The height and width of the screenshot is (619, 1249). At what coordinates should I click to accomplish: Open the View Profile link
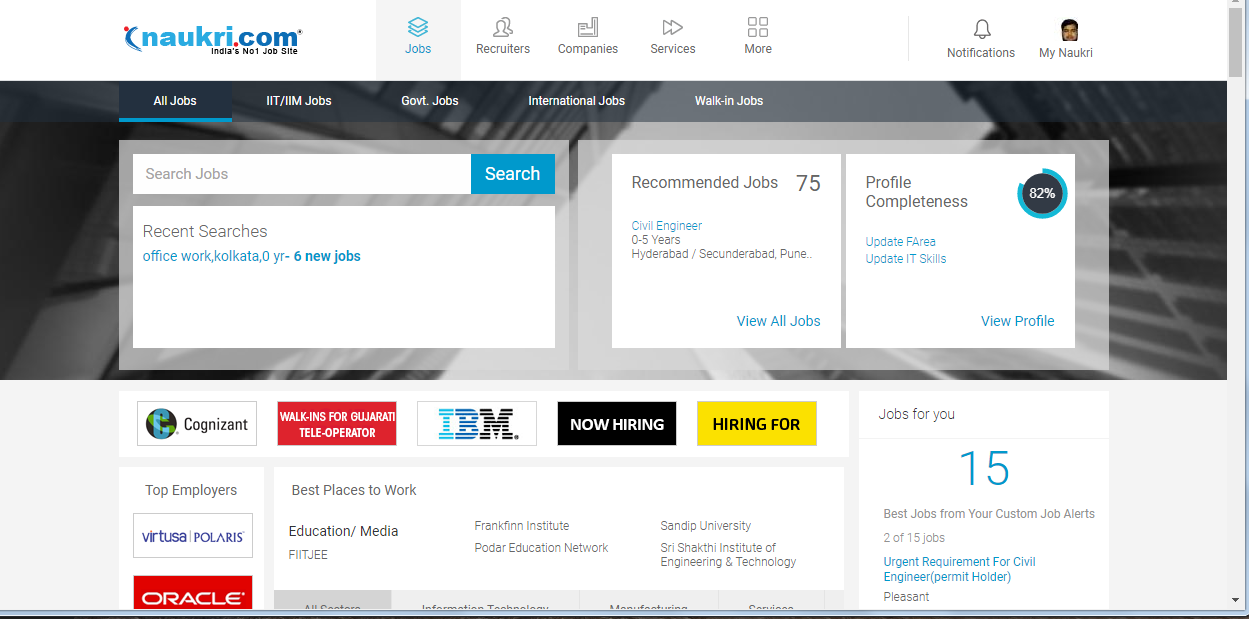(1017, 321)
